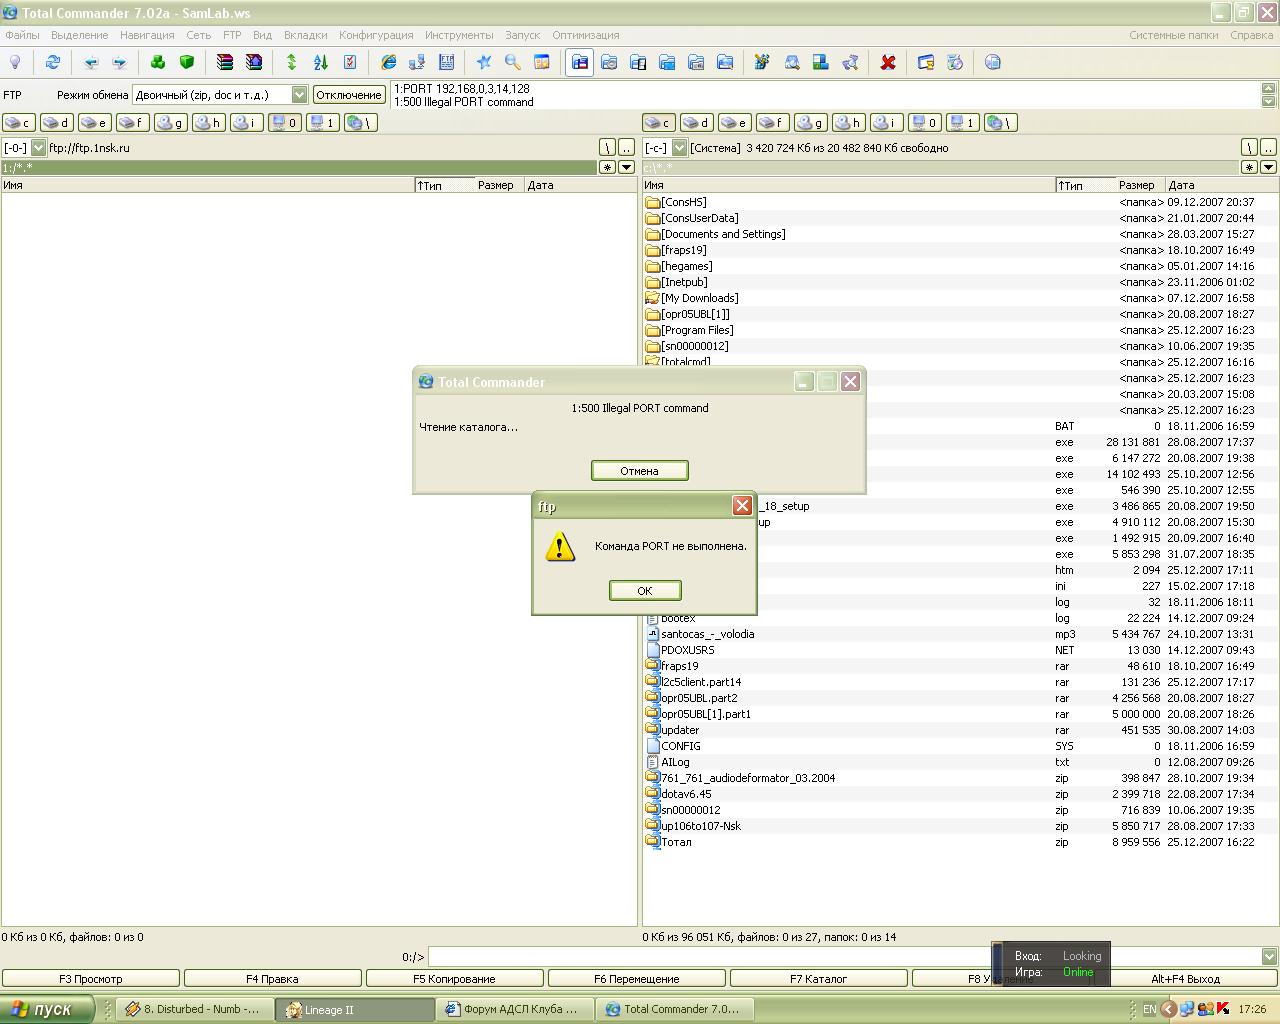The width and height of the screenshot is (1280, 1024).
Task: Click the back arrow toolbar icon
Action: (x=91, y=62)
